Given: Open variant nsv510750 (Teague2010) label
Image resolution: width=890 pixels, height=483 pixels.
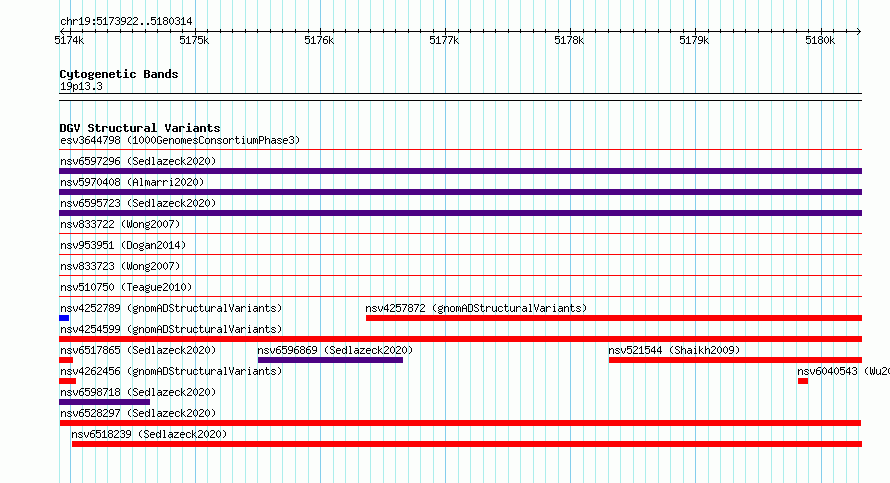Looking at the screenshot, I should tap(126, 287).
